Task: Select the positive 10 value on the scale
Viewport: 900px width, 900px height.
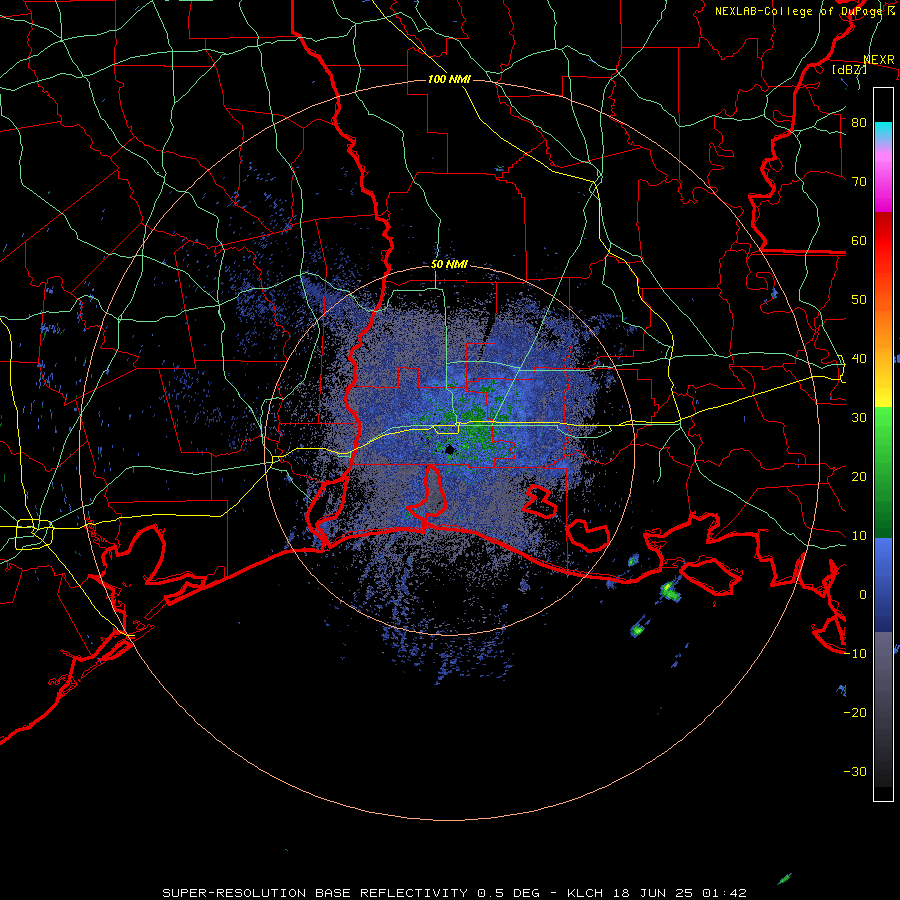Action: [859, 536]
